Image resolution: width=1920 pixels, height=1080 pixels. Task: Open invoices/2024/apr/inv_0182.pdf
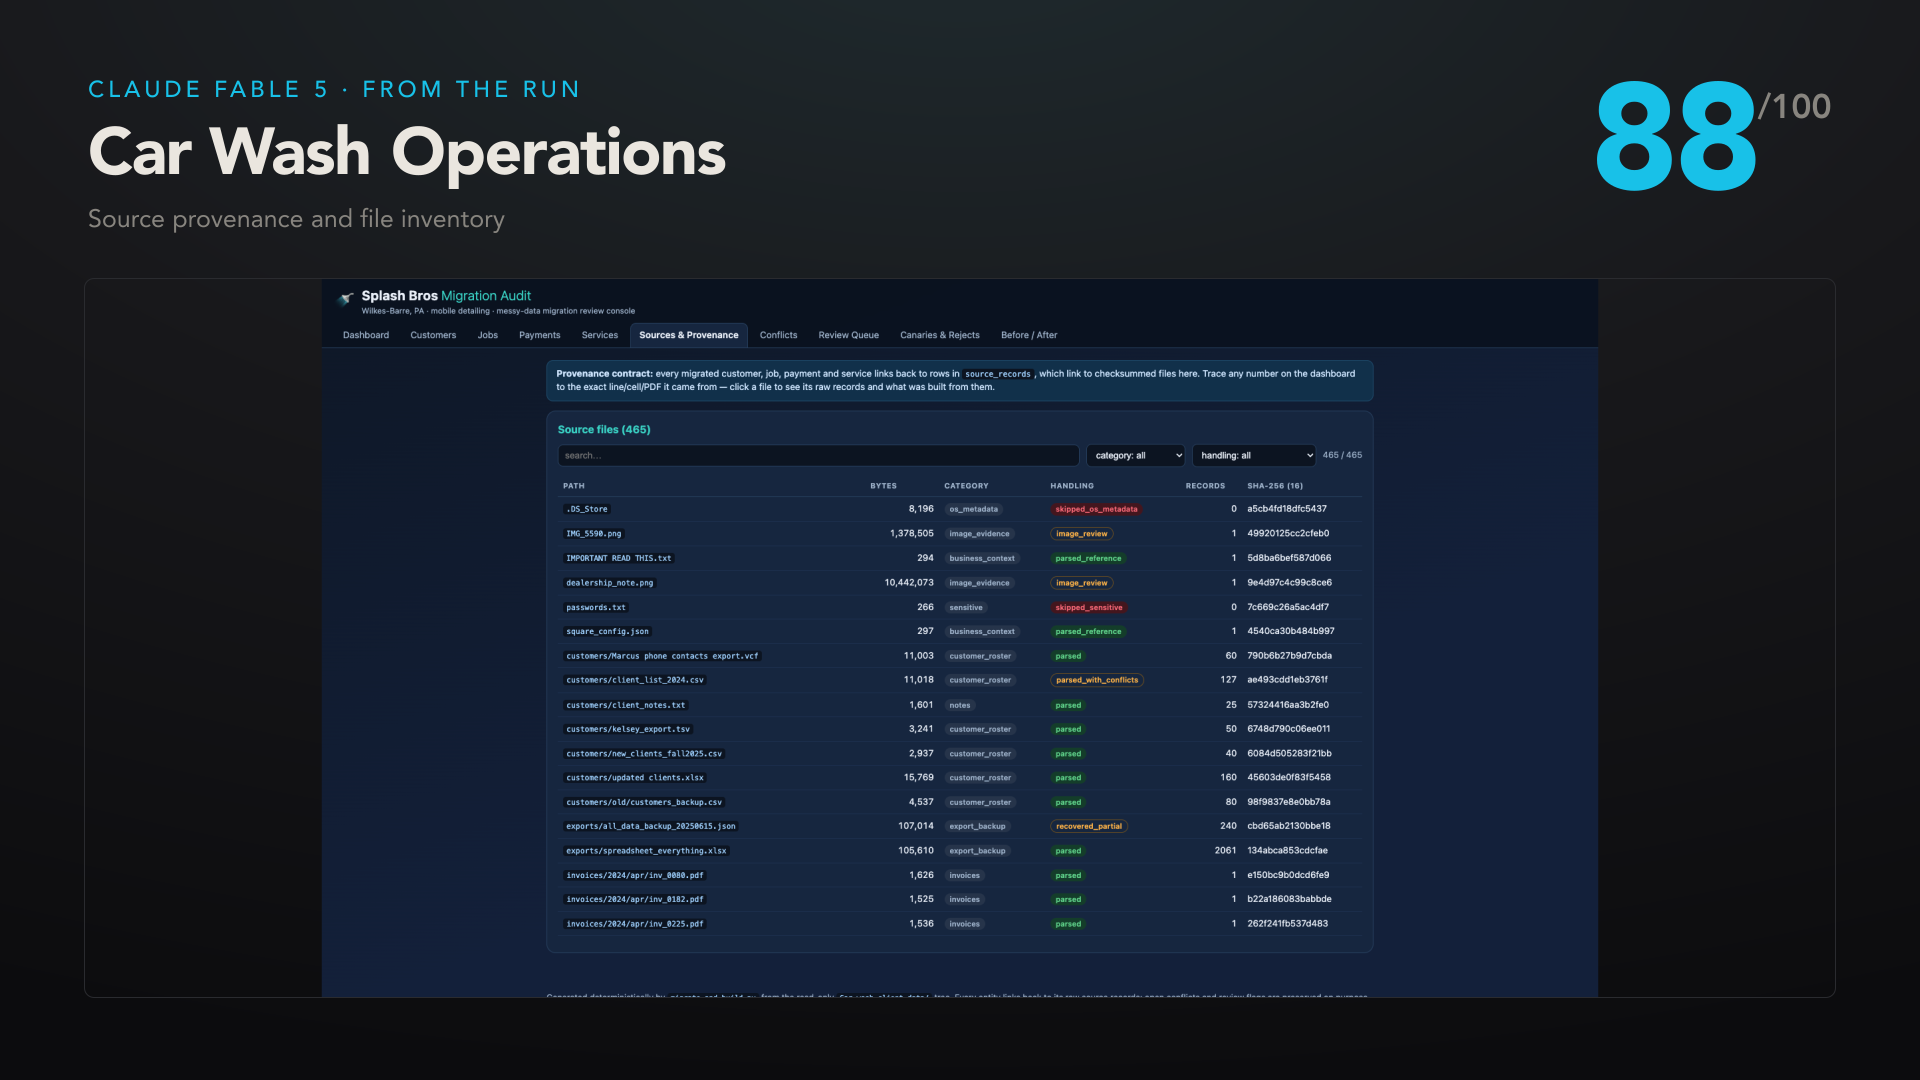[635, 900]
